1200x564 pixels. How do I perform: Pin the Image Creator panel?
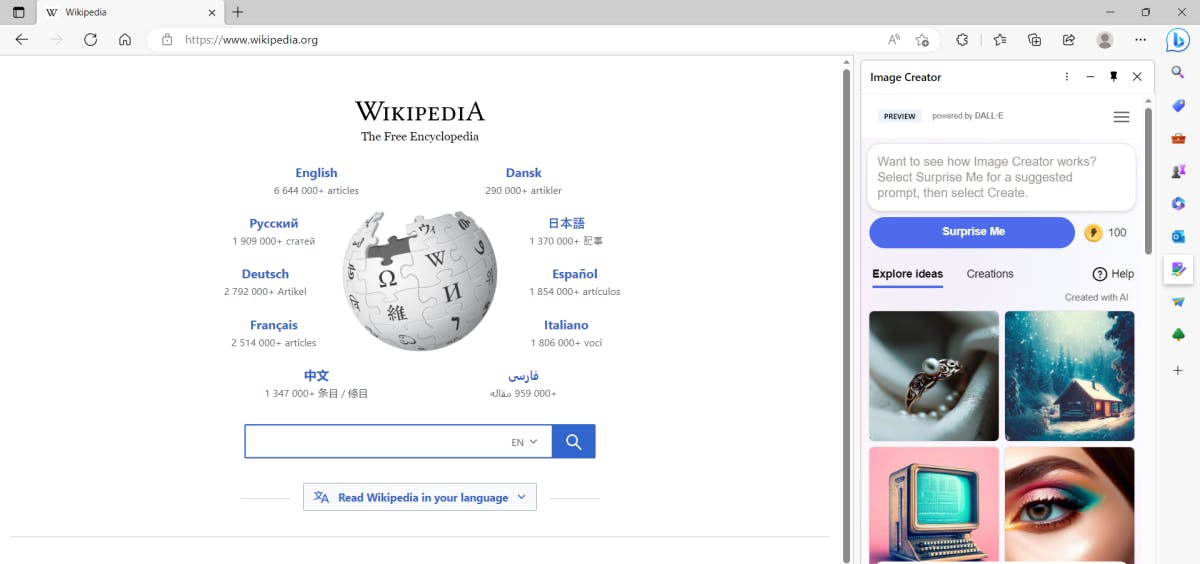pyautogui.click(x=1114, y=77)
